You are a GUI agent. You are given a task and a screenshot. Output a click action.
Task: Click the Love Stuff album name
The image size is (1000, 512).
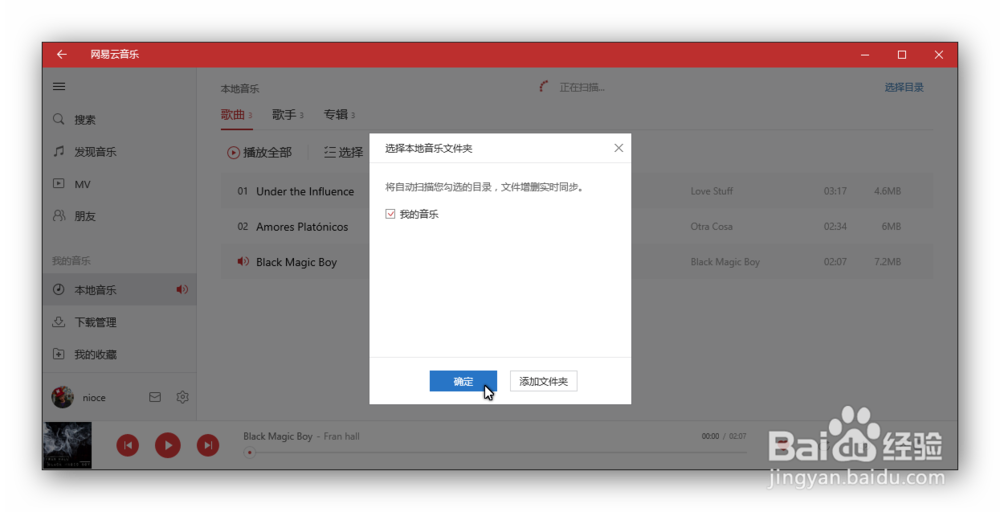pyautogui.click(x=712, y=191)
